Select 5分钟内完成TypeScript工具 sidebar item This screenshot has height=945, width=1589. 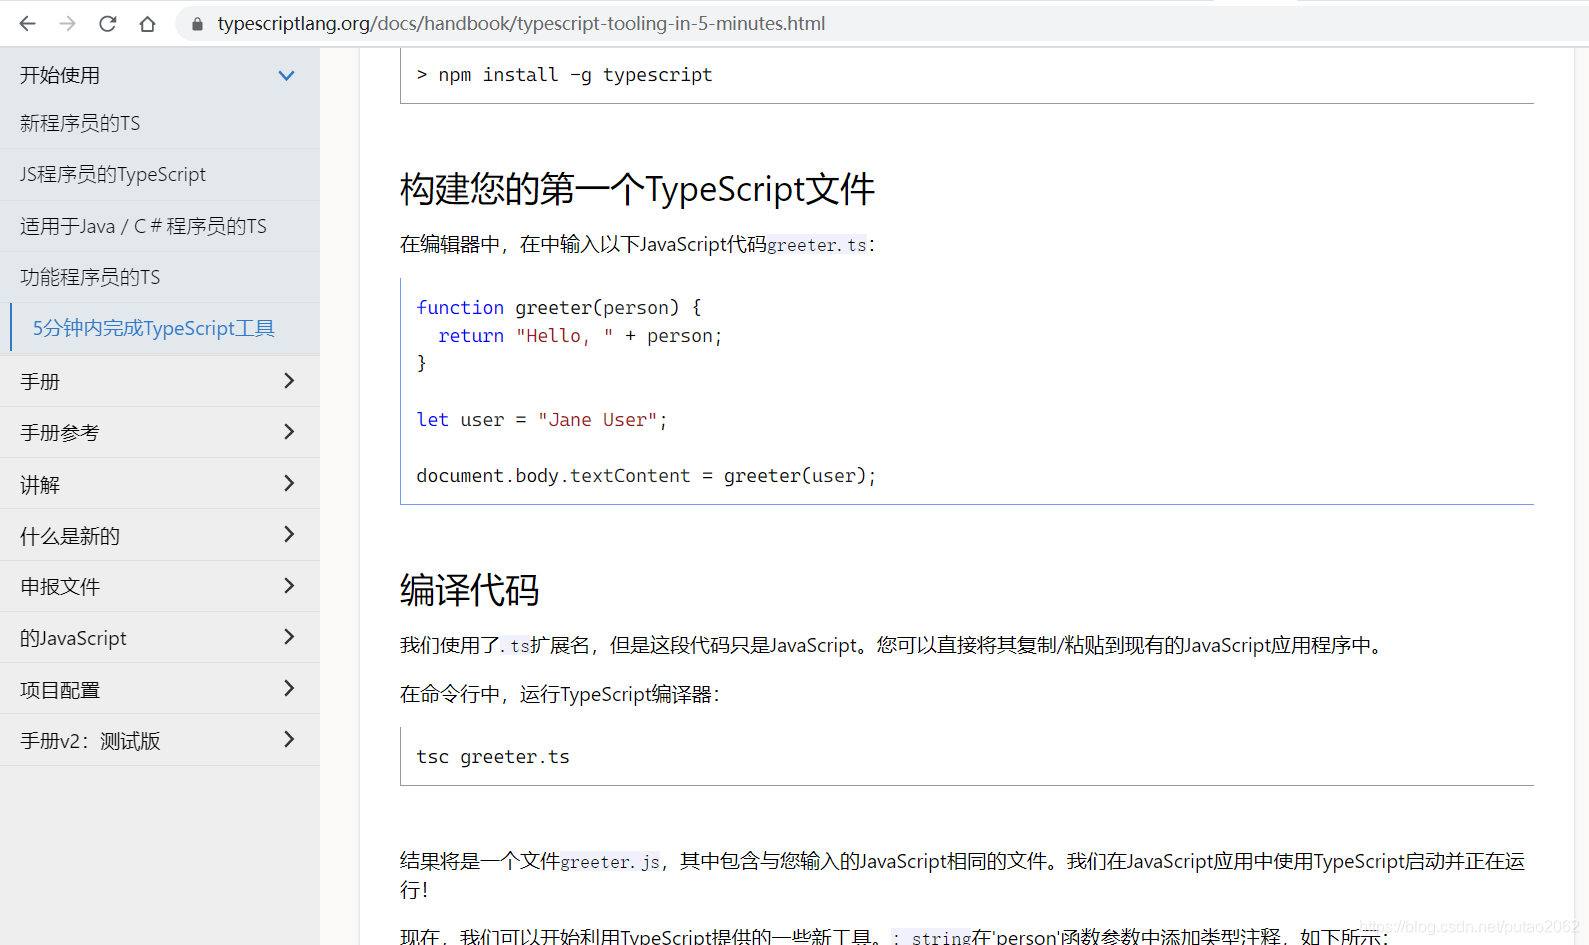153,328
